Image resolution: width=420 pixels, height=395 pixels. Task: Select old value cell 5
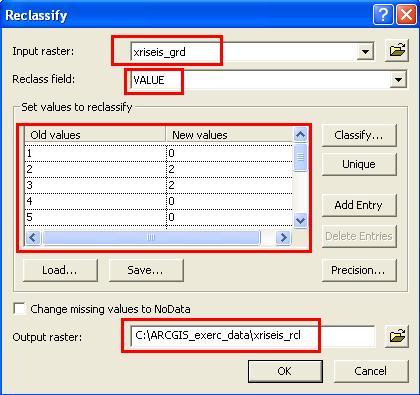[x=96, y=217]
